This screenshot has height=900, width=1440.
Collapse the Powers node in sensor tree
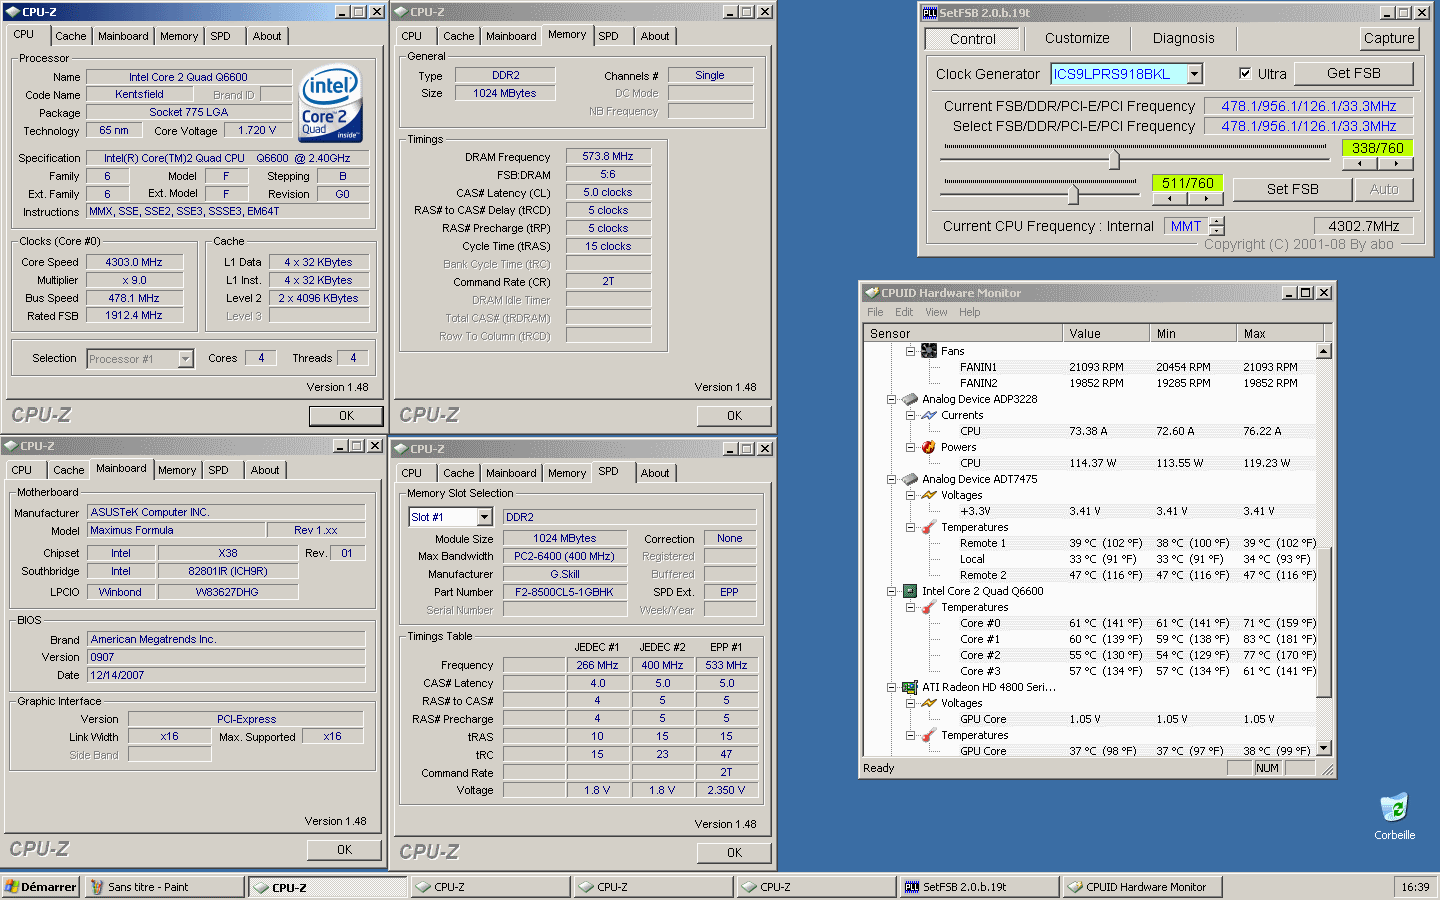910,447
